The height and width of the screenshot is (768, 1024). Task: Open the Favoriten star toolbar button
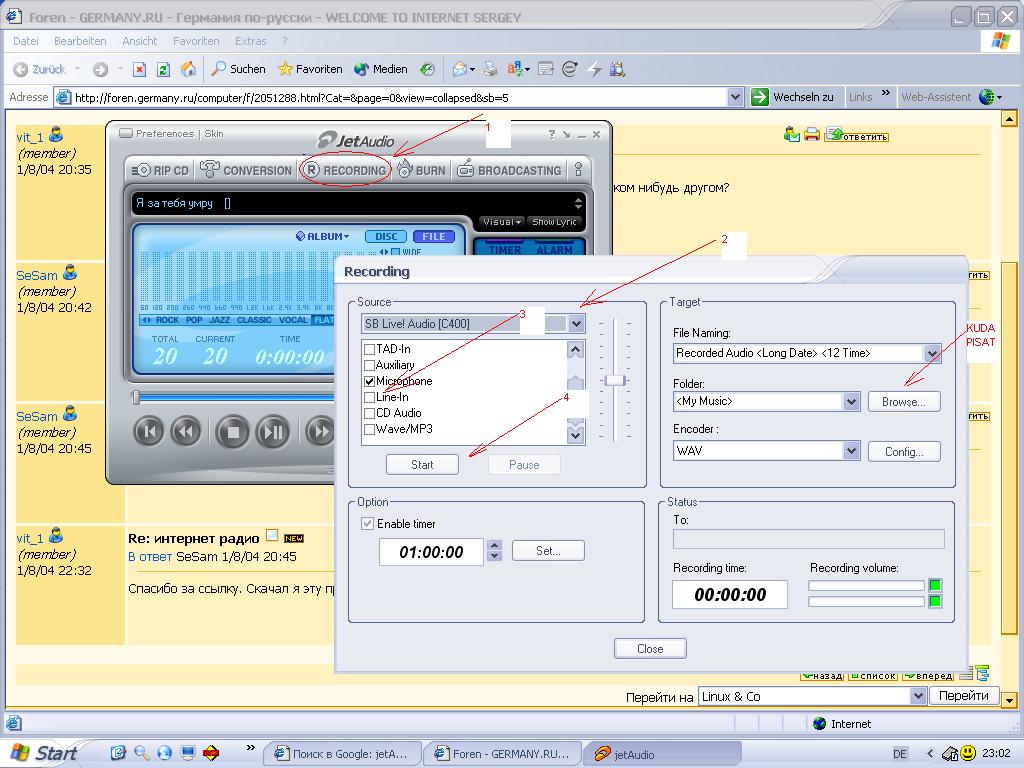[310, 69]
